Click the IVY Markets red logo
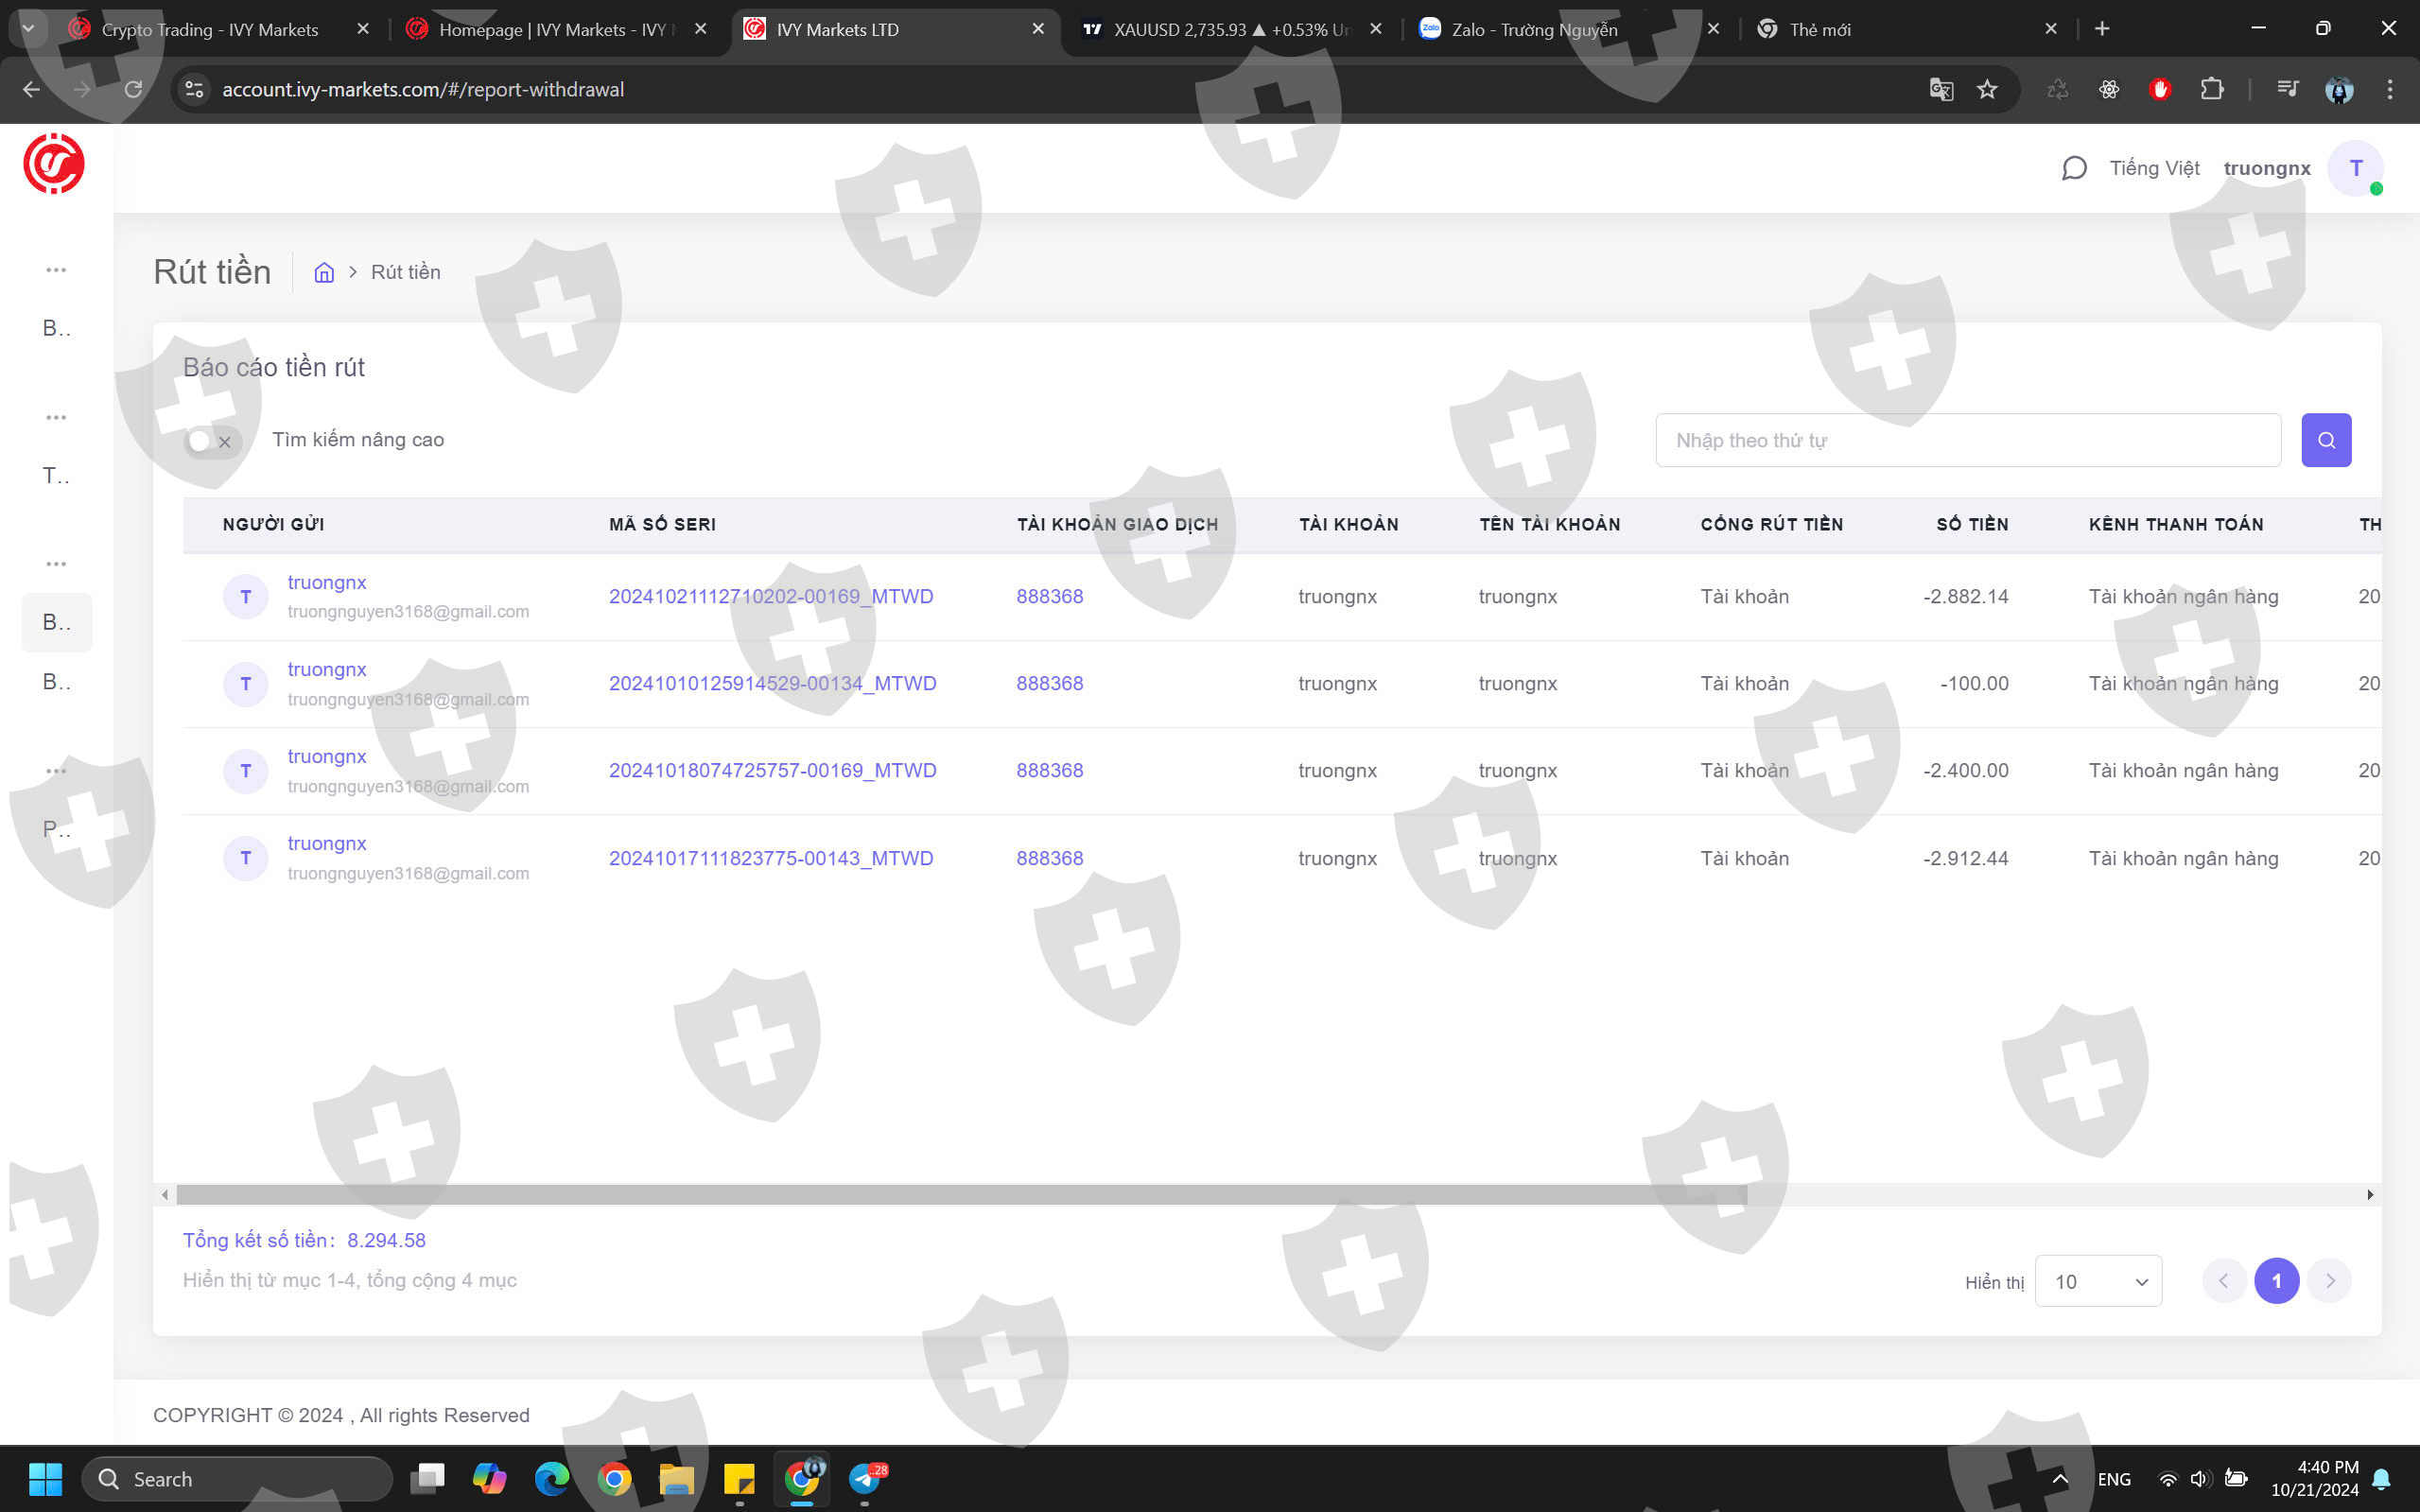 54,164
